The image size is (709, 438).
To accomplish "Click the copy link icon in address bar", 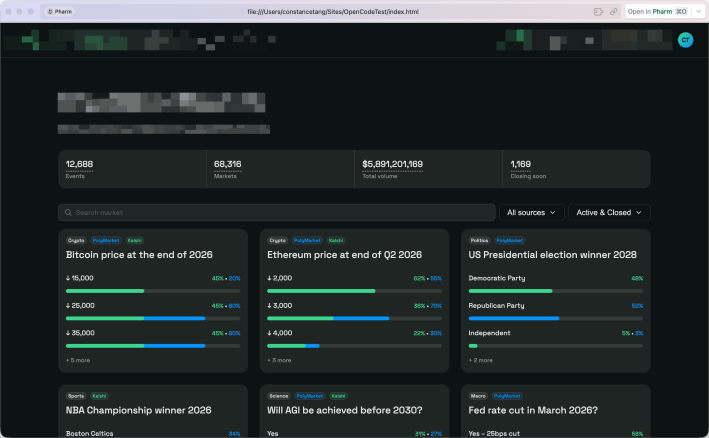I will point(613,12).
